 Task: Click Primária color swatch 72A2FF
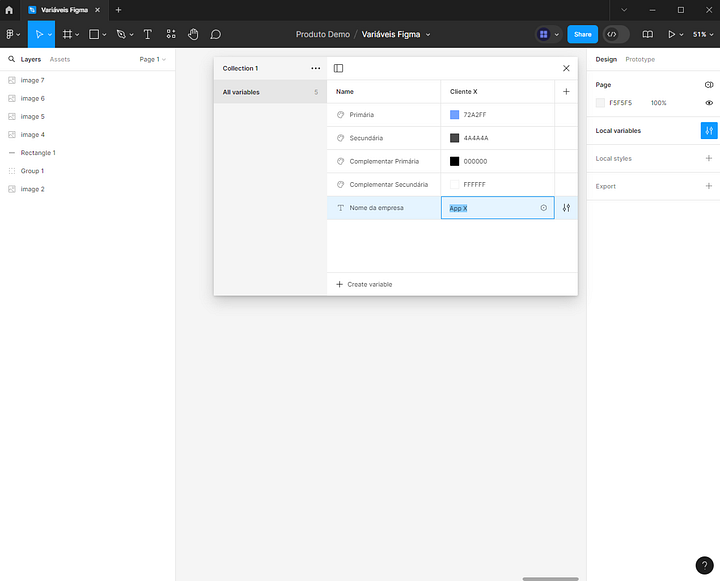[x=454, y=115]
